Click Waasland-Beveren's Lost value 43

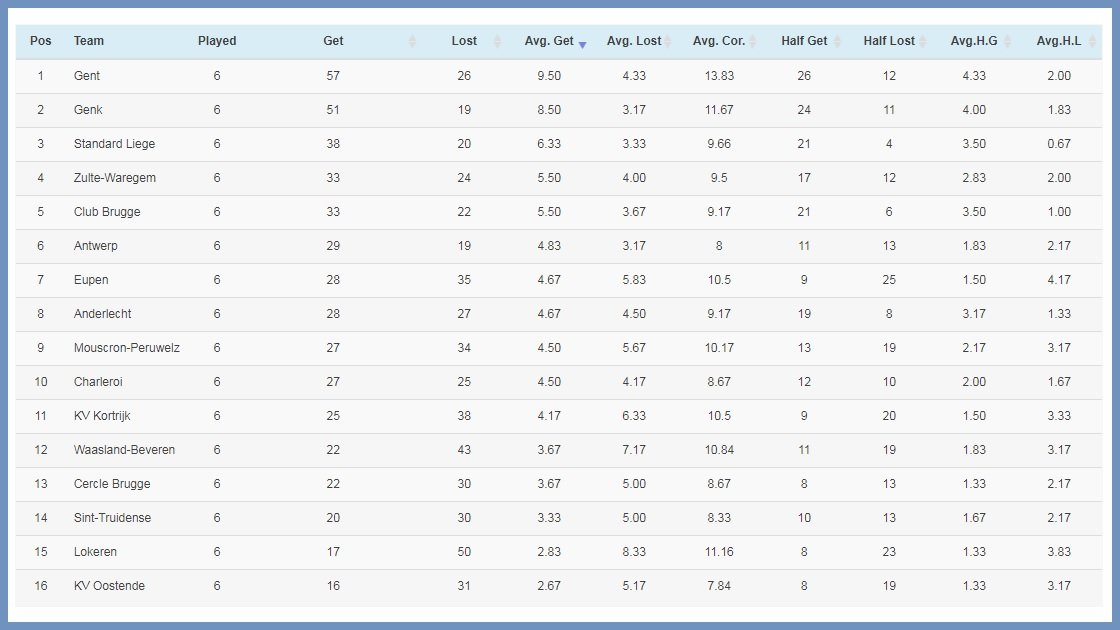coord(464,450)
